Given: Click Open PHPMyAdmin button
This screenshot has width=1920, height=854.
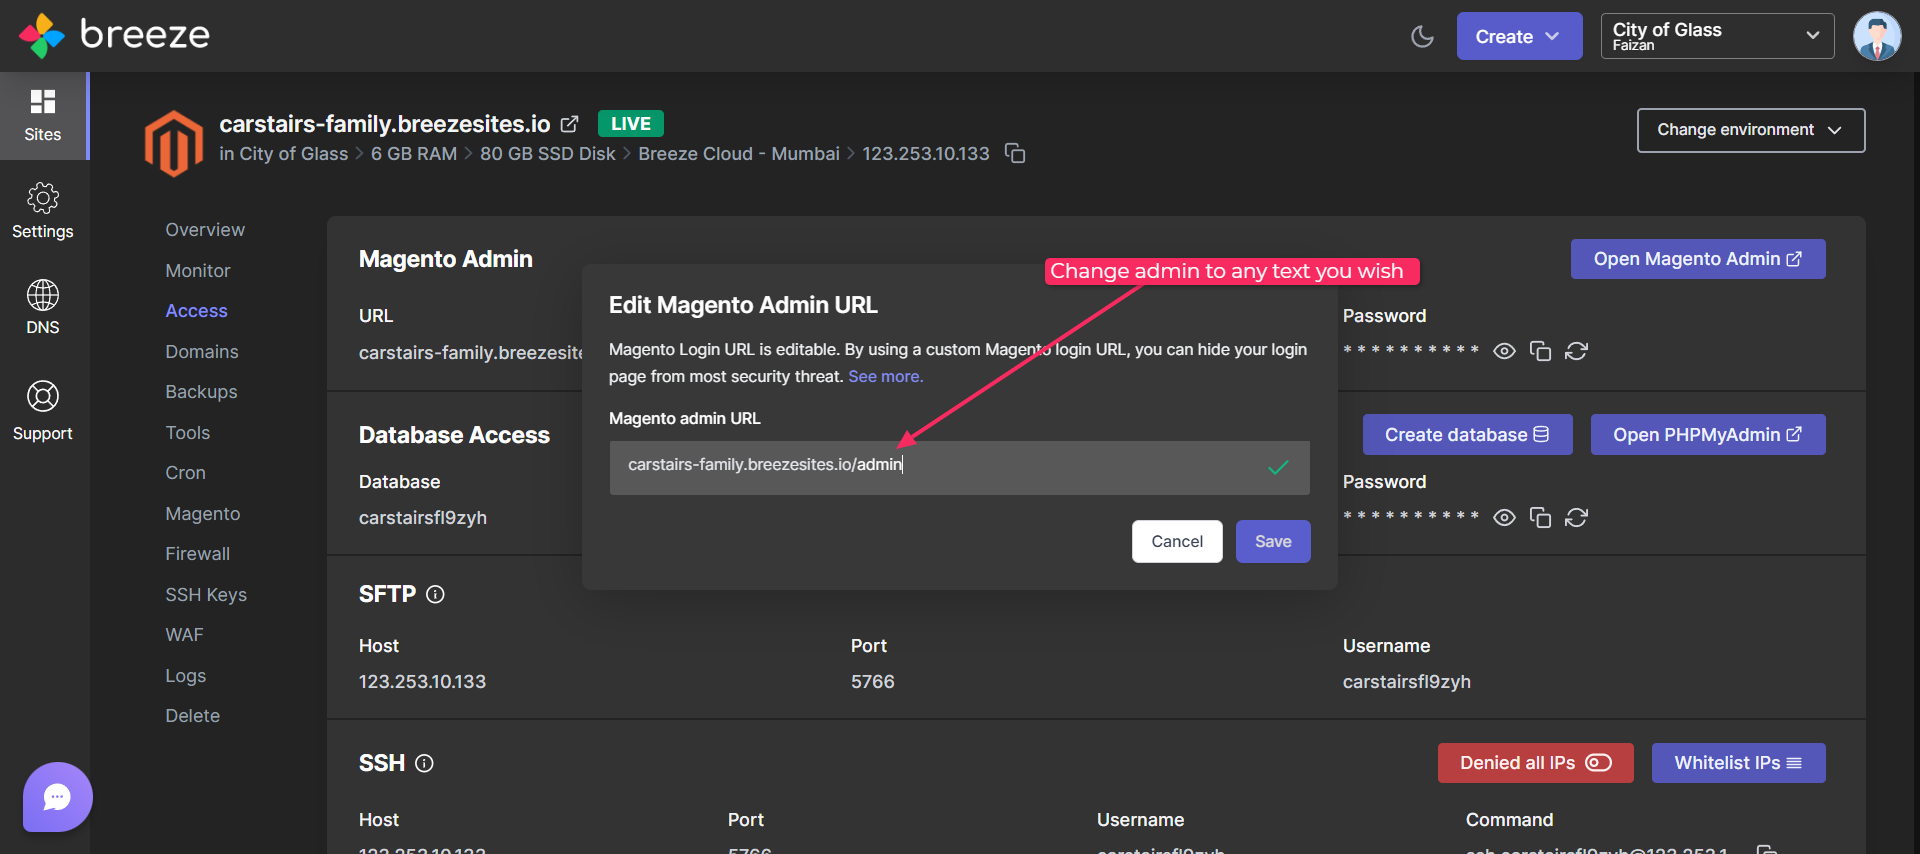Looking at the screenshot, I should point(1708,435).
